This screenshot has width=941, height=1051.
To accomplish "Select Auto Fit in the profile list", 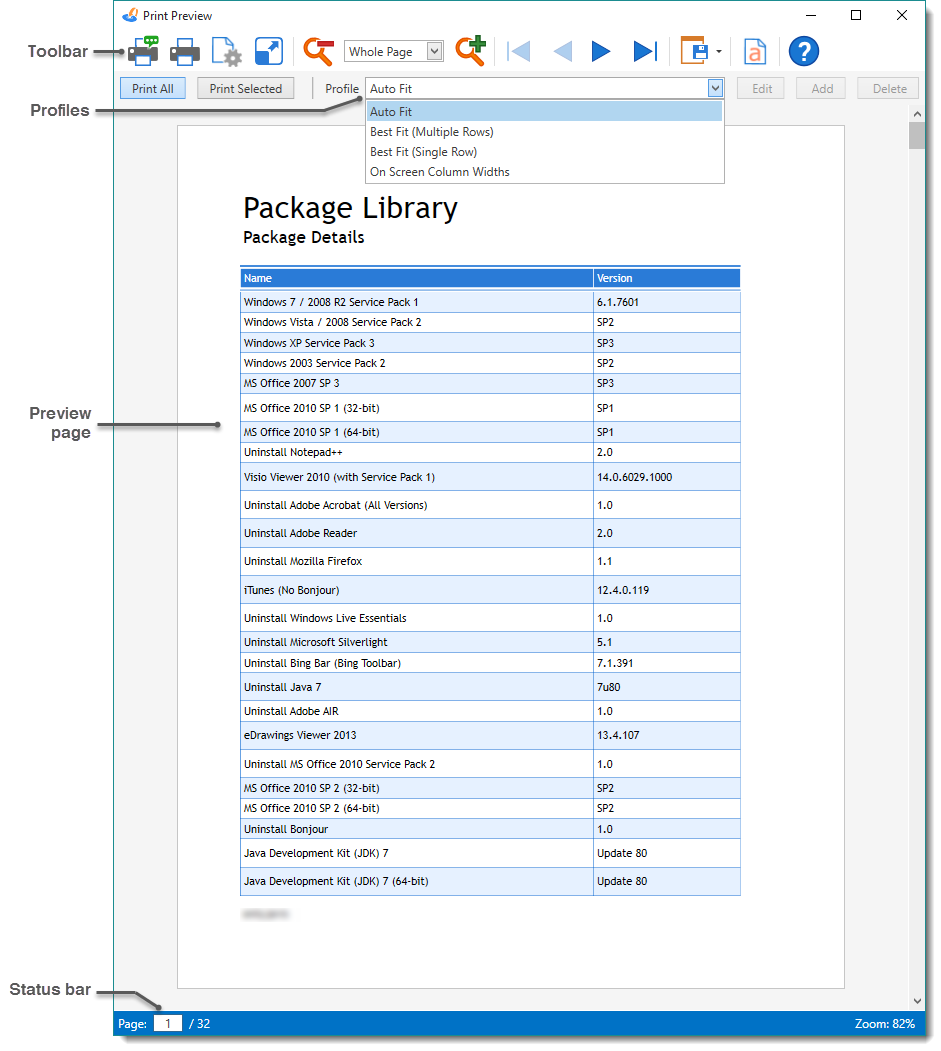I will point(544,111).
